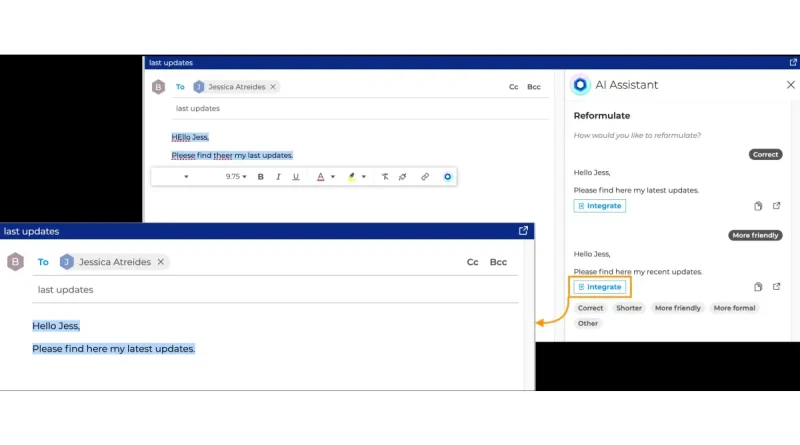Clear formatting with the strikethrough T icon
The width and height of the screenshot is (800, 445).
pos(385,177)
